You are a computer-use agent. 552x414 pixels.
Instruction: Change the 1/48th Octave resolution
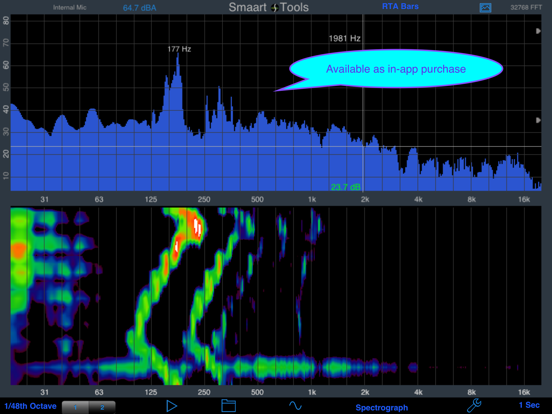(31, 406)
